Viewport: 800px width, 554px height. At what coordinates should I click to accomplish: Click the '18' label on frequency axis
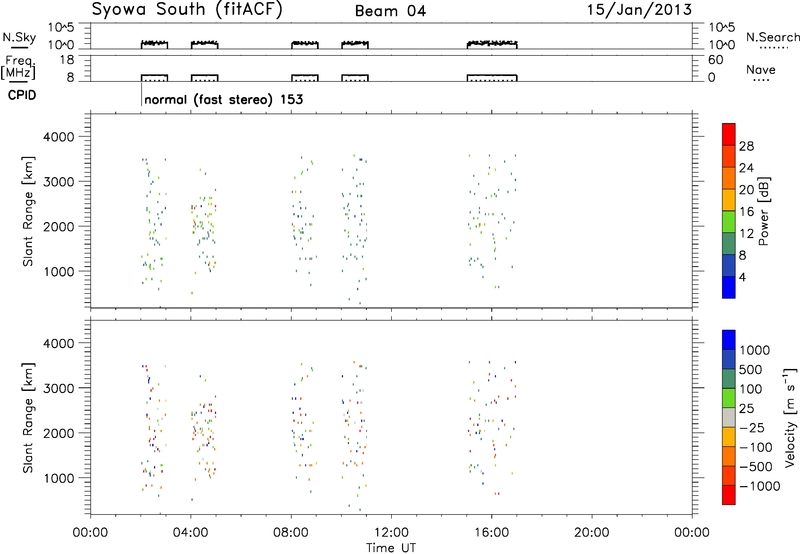point(67,60)
